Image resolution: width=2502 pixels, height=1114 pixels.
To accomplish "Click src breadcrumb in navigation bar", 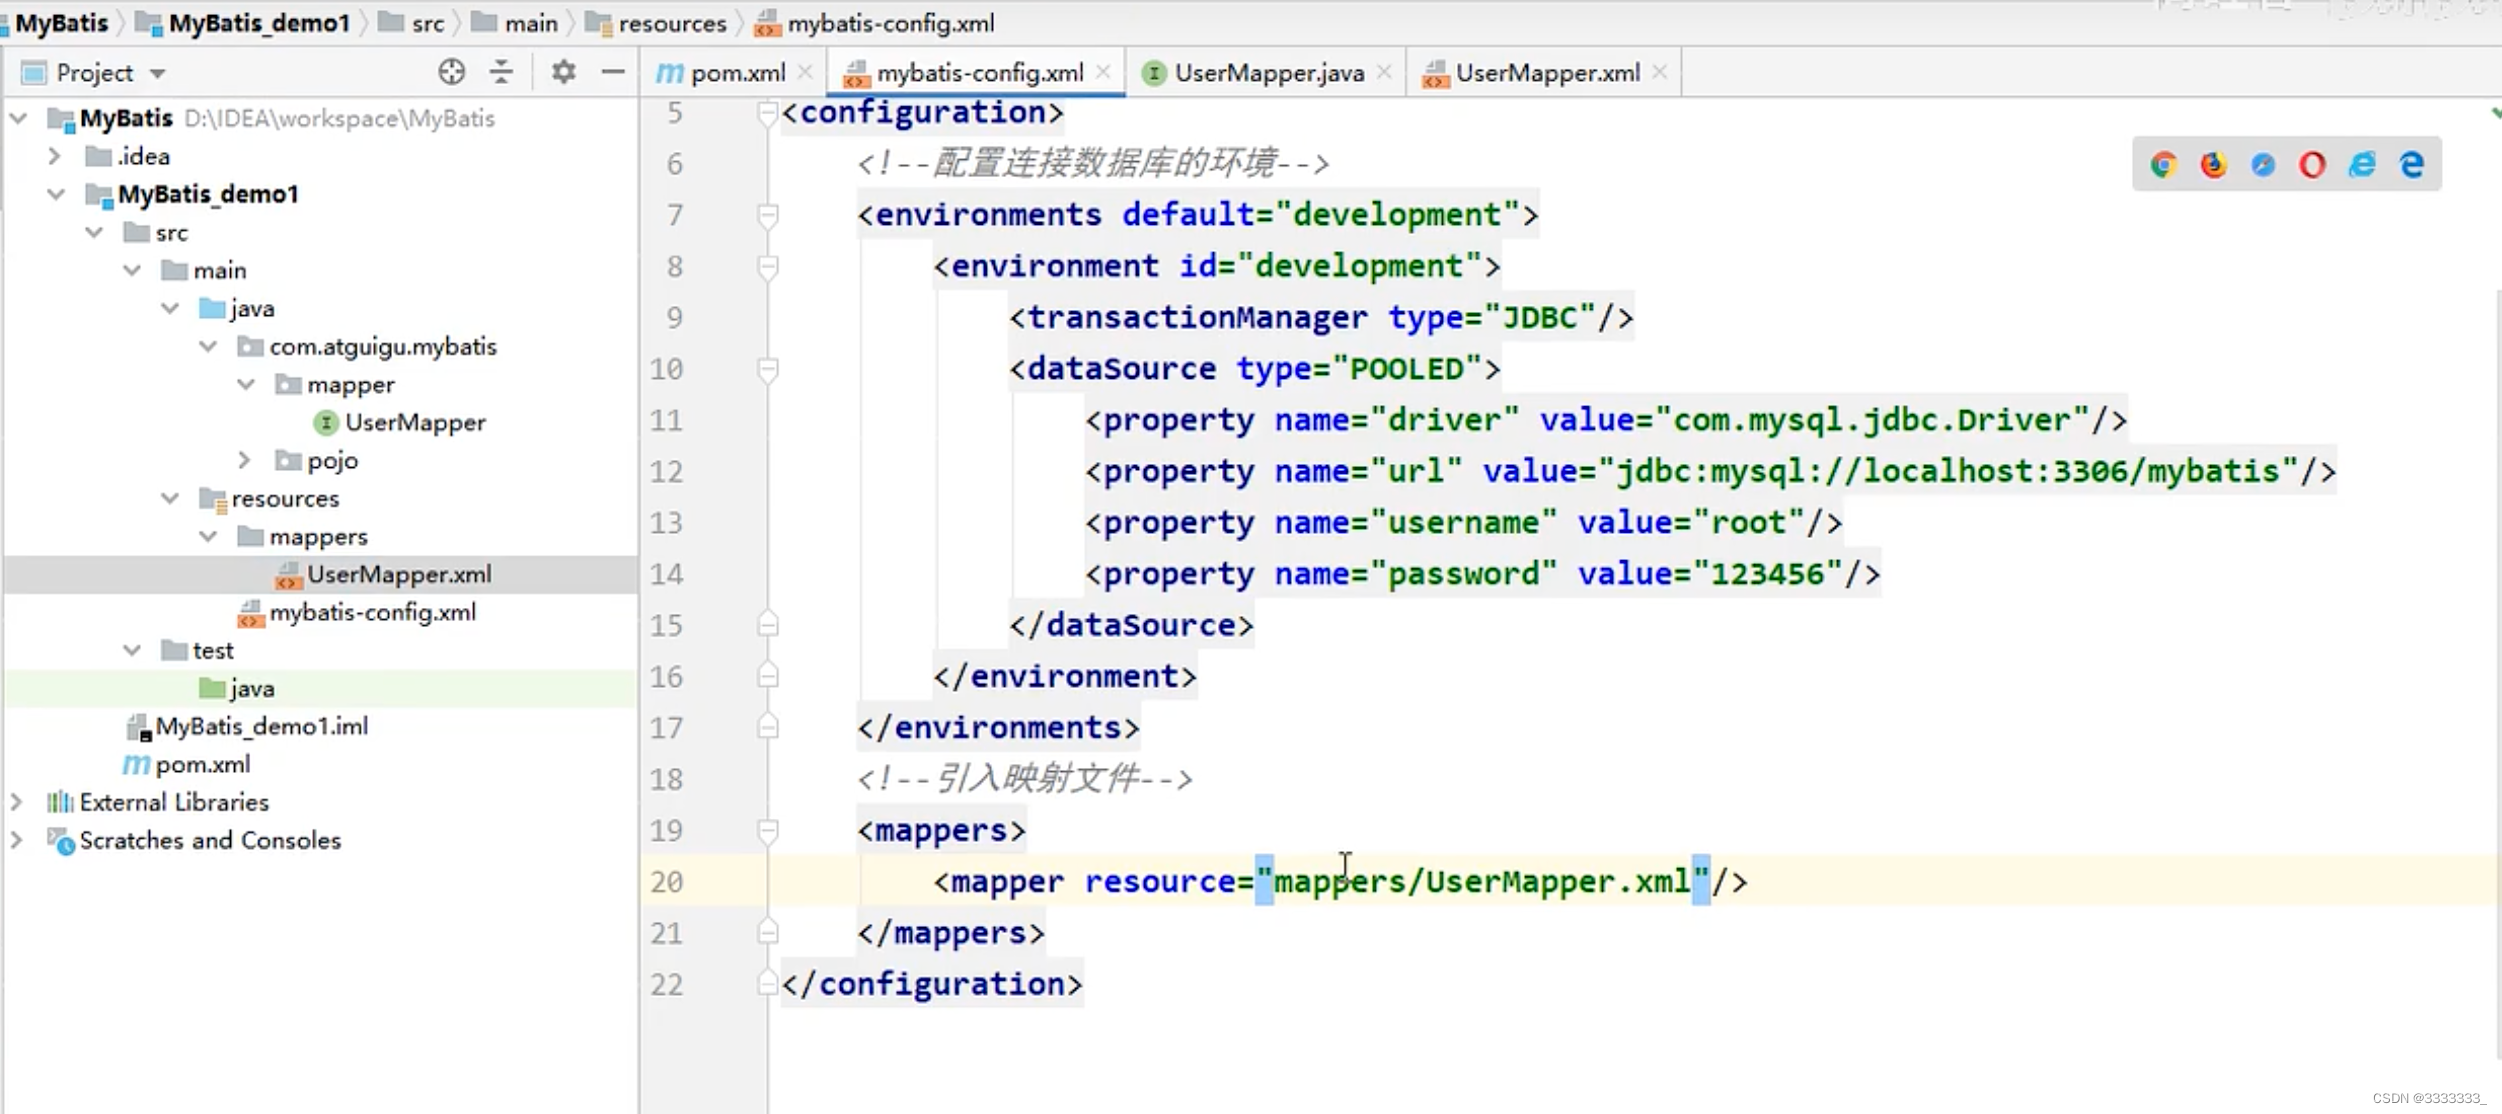I will point(413,23).
